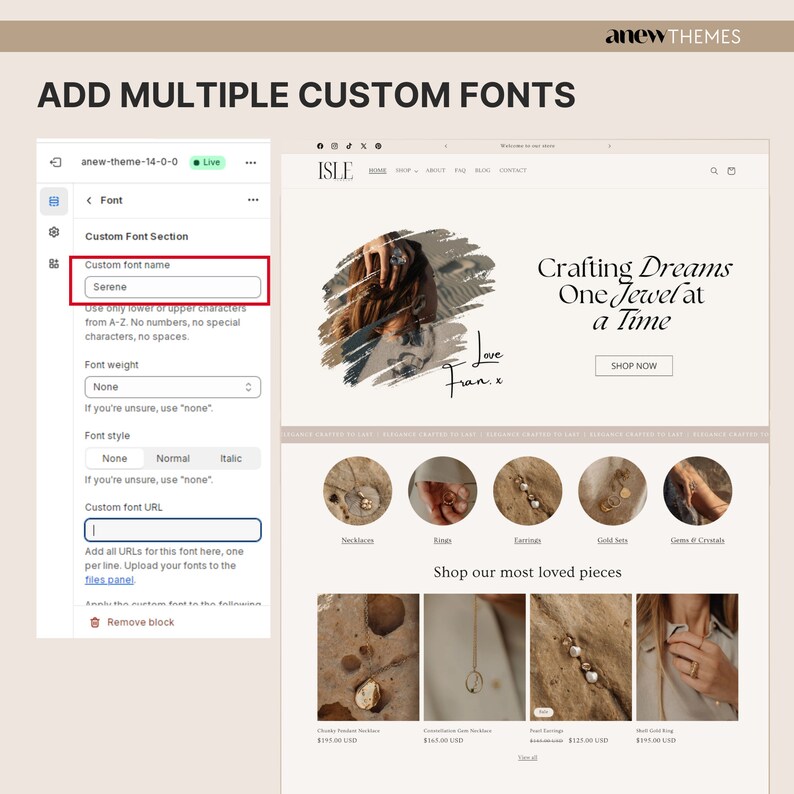Image resolution: width=794 pixels, height=794 pixels.
Task: Click the Welcome to our store announcement
Action: (528, 146)
